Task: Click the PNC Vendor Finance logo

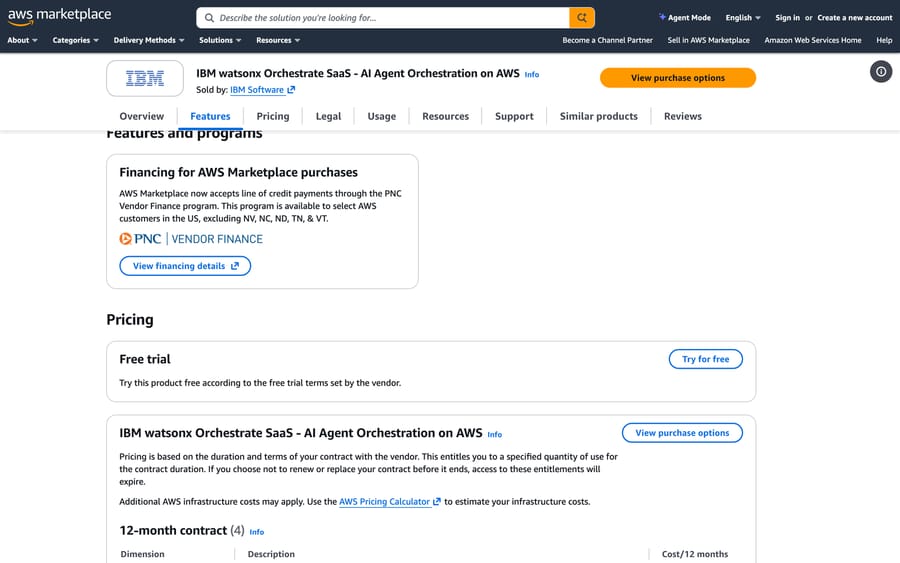Action: [191, 239]
